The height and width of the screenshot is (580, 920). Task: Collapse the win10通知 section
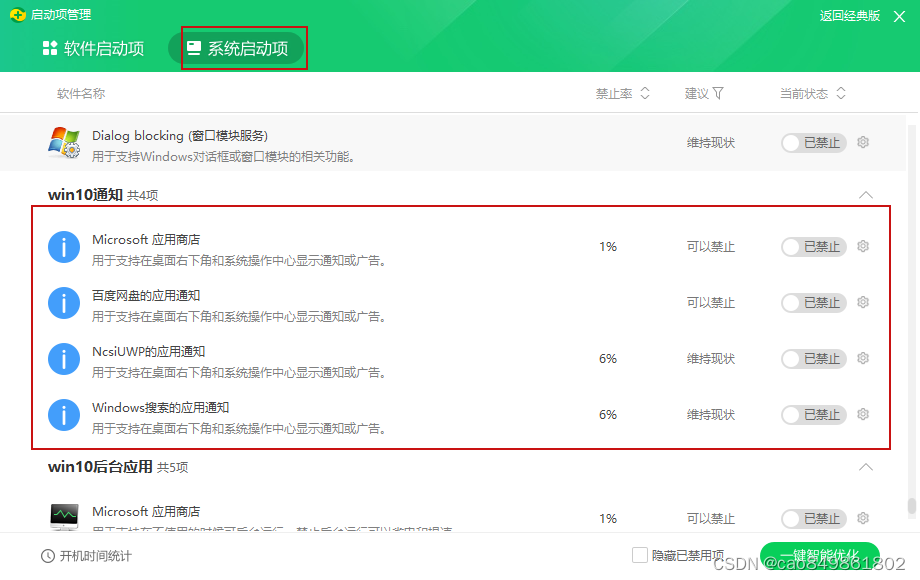tap(865, 195)
